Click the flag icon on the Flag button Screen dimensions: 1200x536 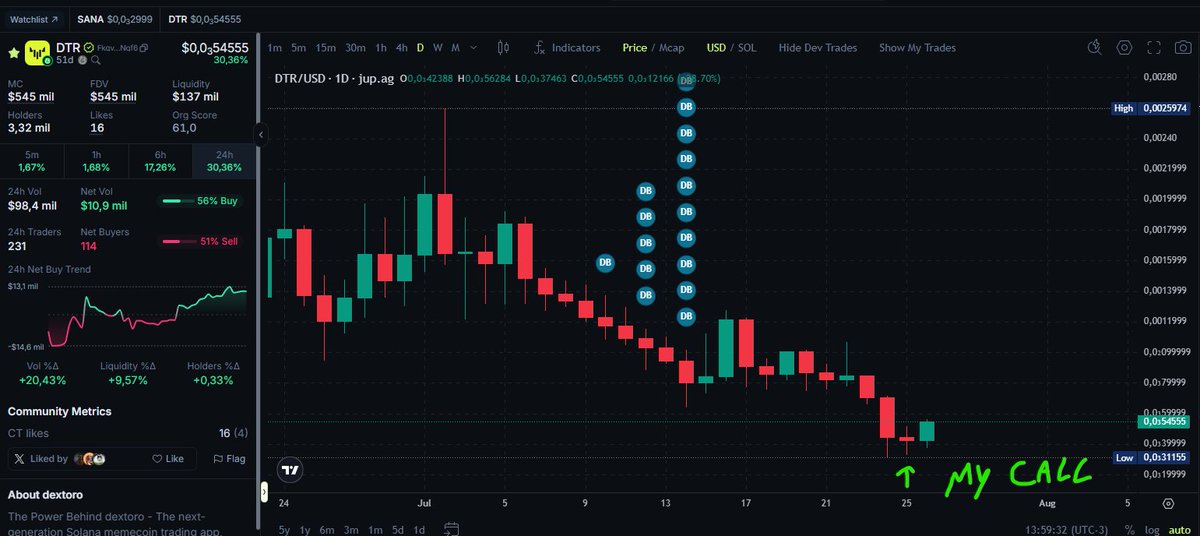coord(218,459)
